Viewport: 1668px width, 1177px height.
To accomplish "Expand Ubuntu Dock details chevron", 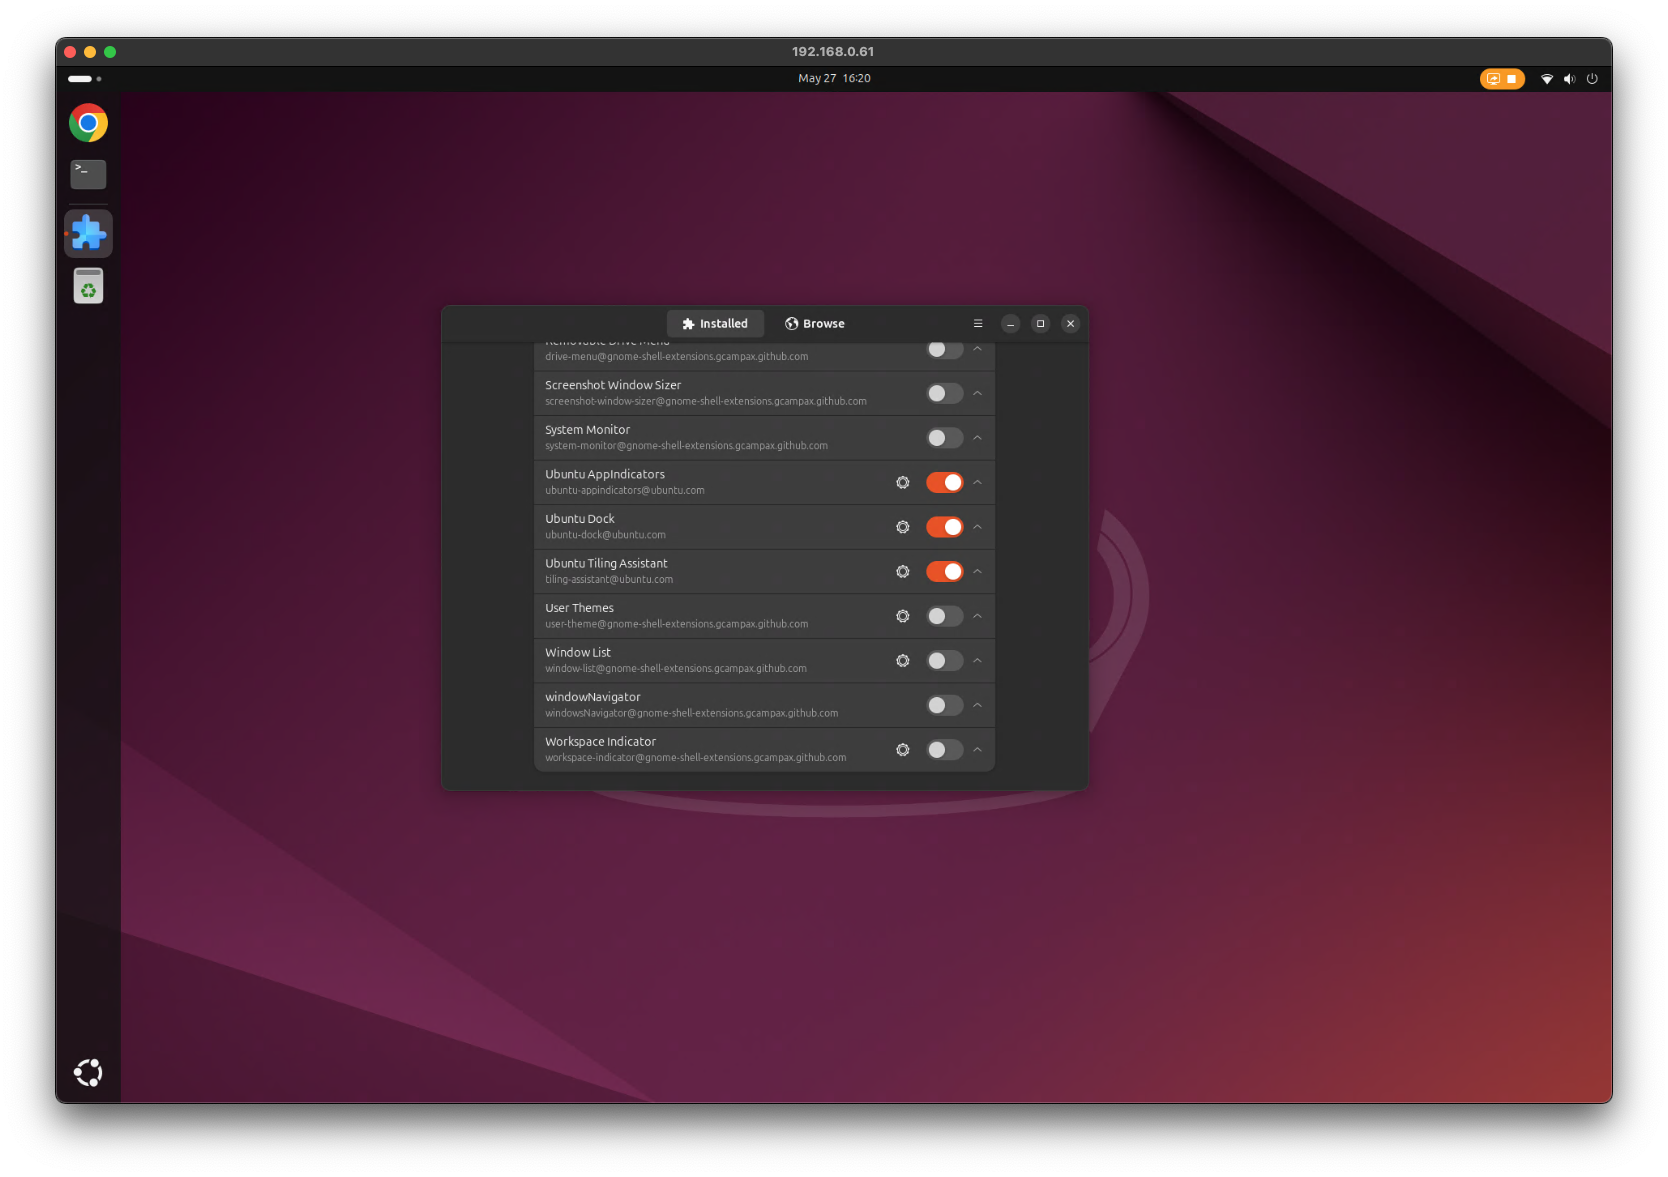I will 978,527.
